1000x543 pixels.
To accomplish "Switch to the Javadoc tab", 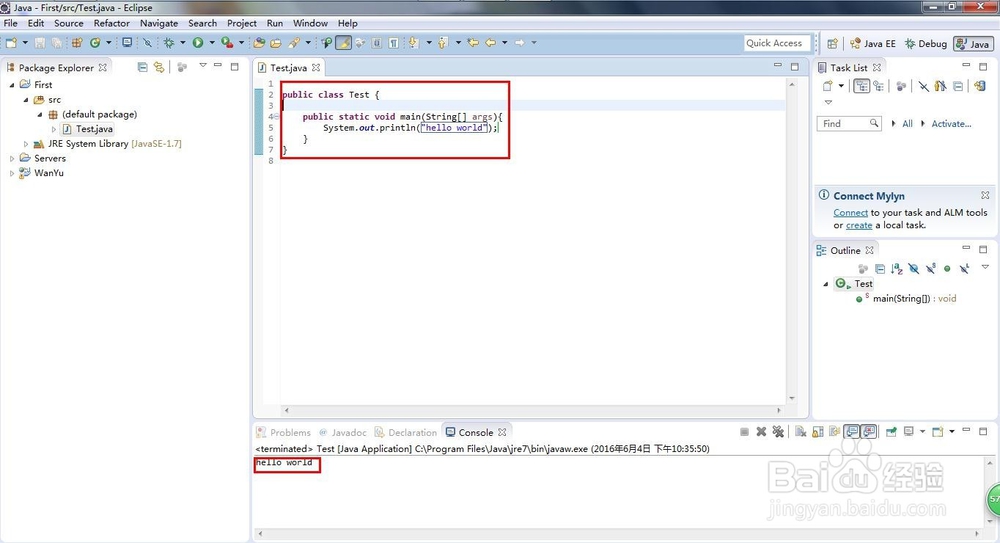I will 342,432.
